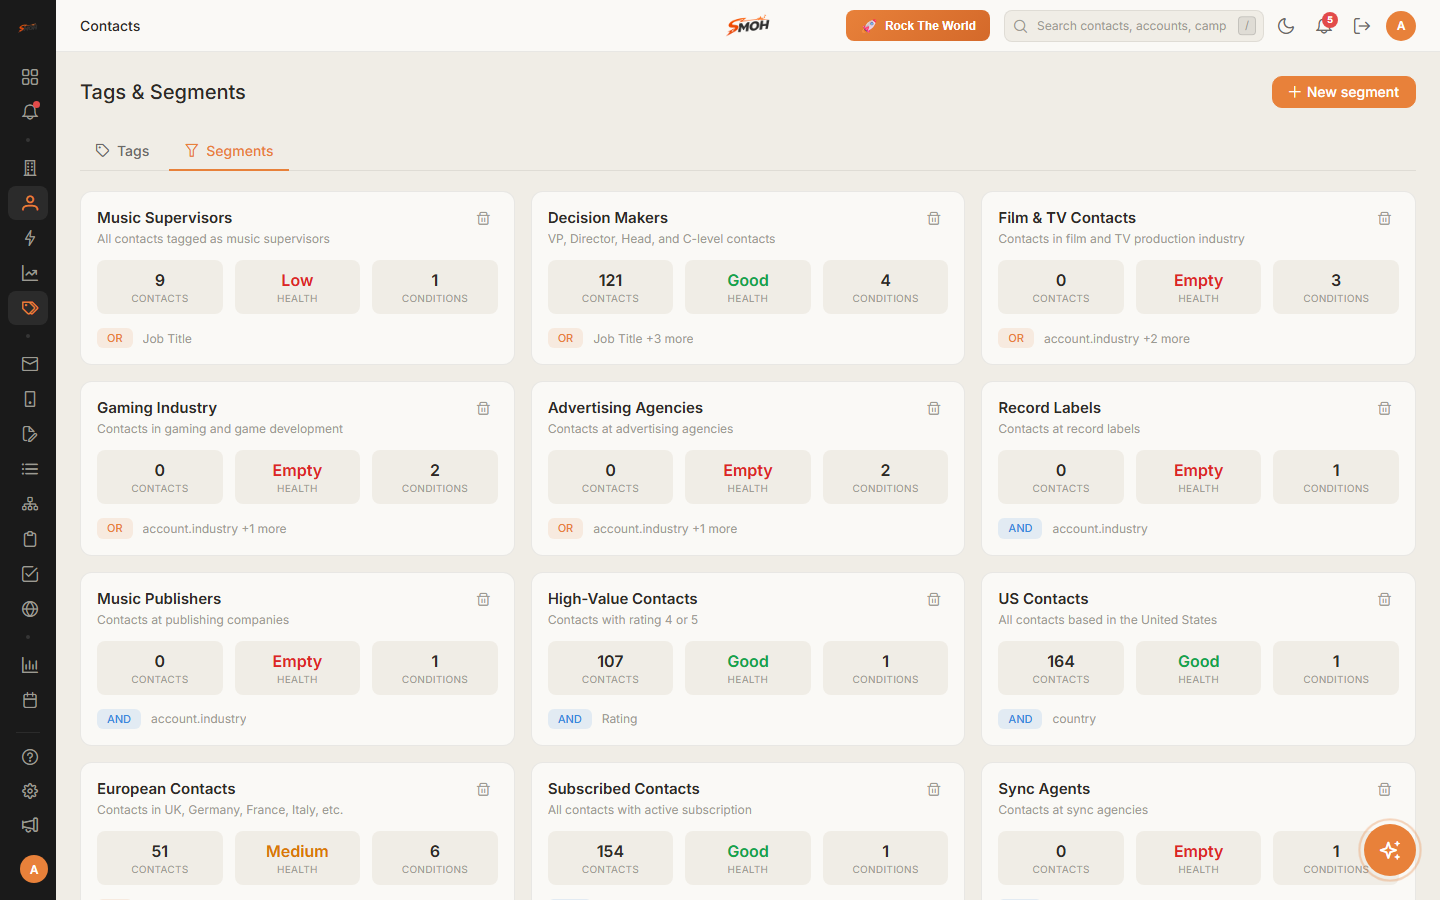Delete the Sync Agents segment
This screenshot has width=1440, height=900.
[x=1385, y=789]
